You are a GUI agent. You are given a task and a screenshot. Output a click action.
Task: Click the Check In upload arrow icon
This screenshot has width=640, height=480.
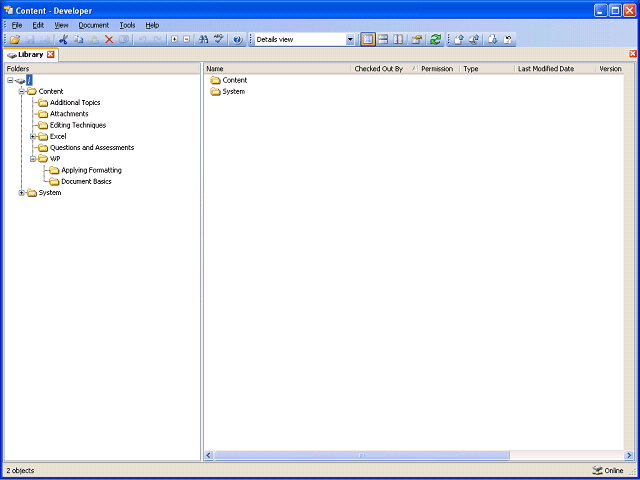pos(459,40)
